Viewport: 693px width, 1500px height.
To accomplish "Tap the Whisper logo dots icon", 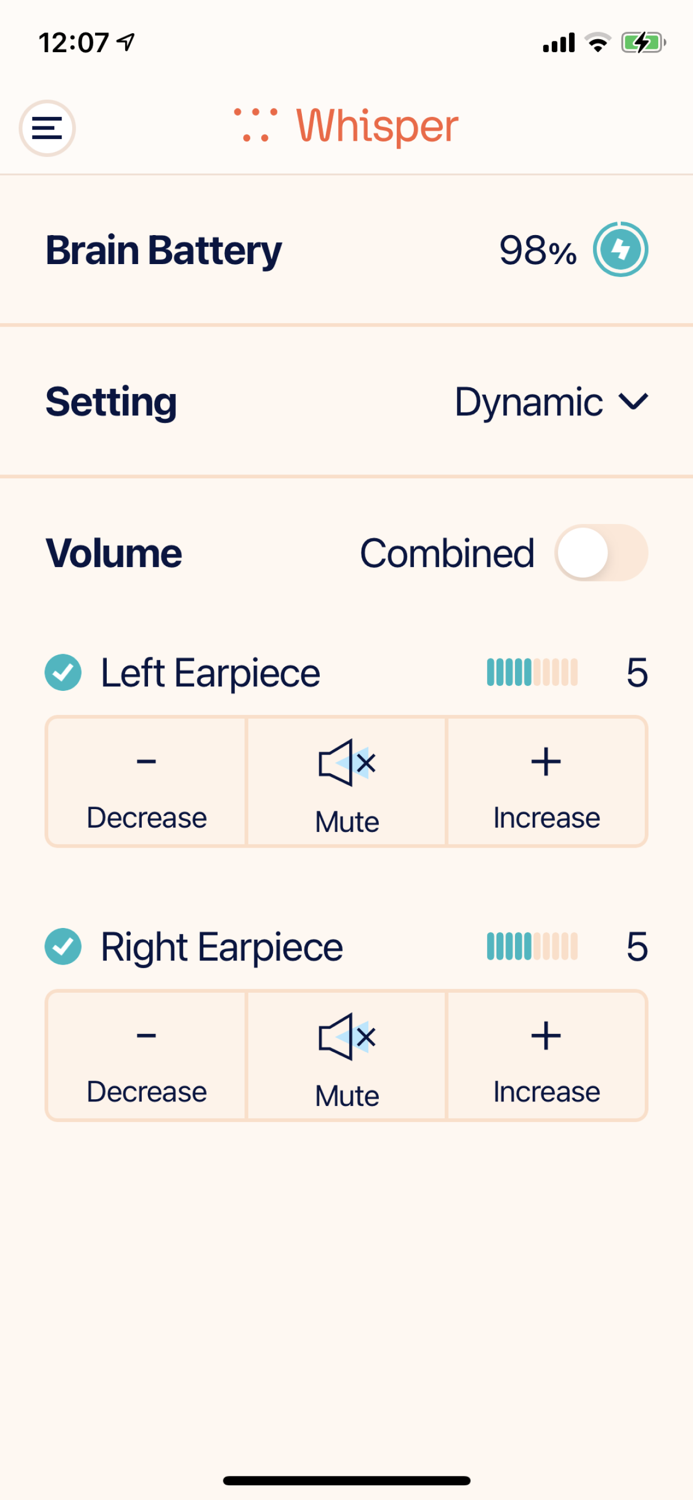I will pyautogui.click(x=254, y=125).
